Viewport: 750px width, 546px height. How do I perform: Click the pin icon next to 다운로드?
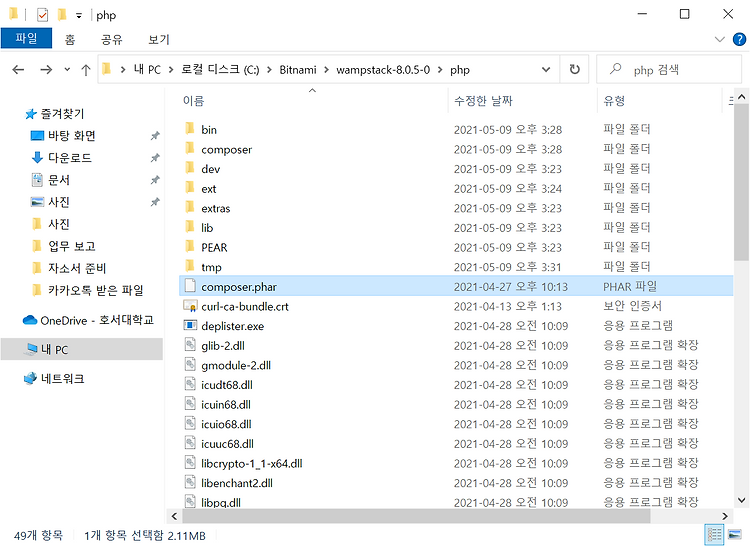(x=155, y=158)
